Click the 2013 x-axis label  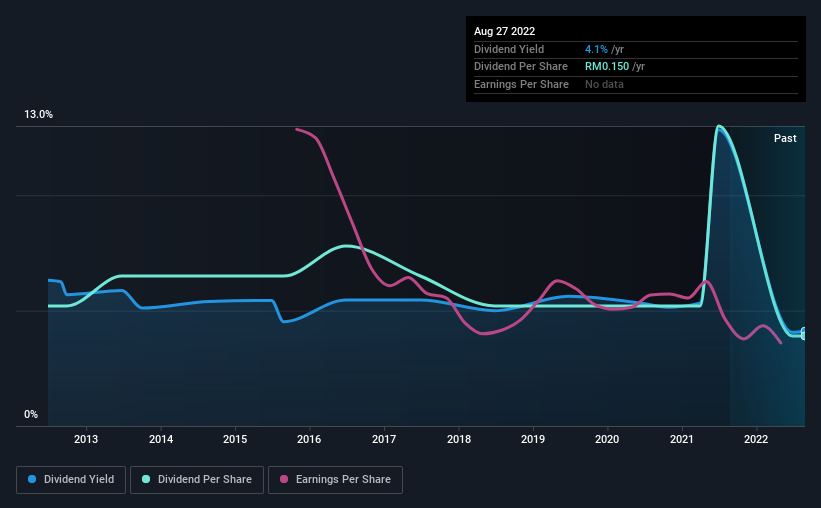pos(86,439)
